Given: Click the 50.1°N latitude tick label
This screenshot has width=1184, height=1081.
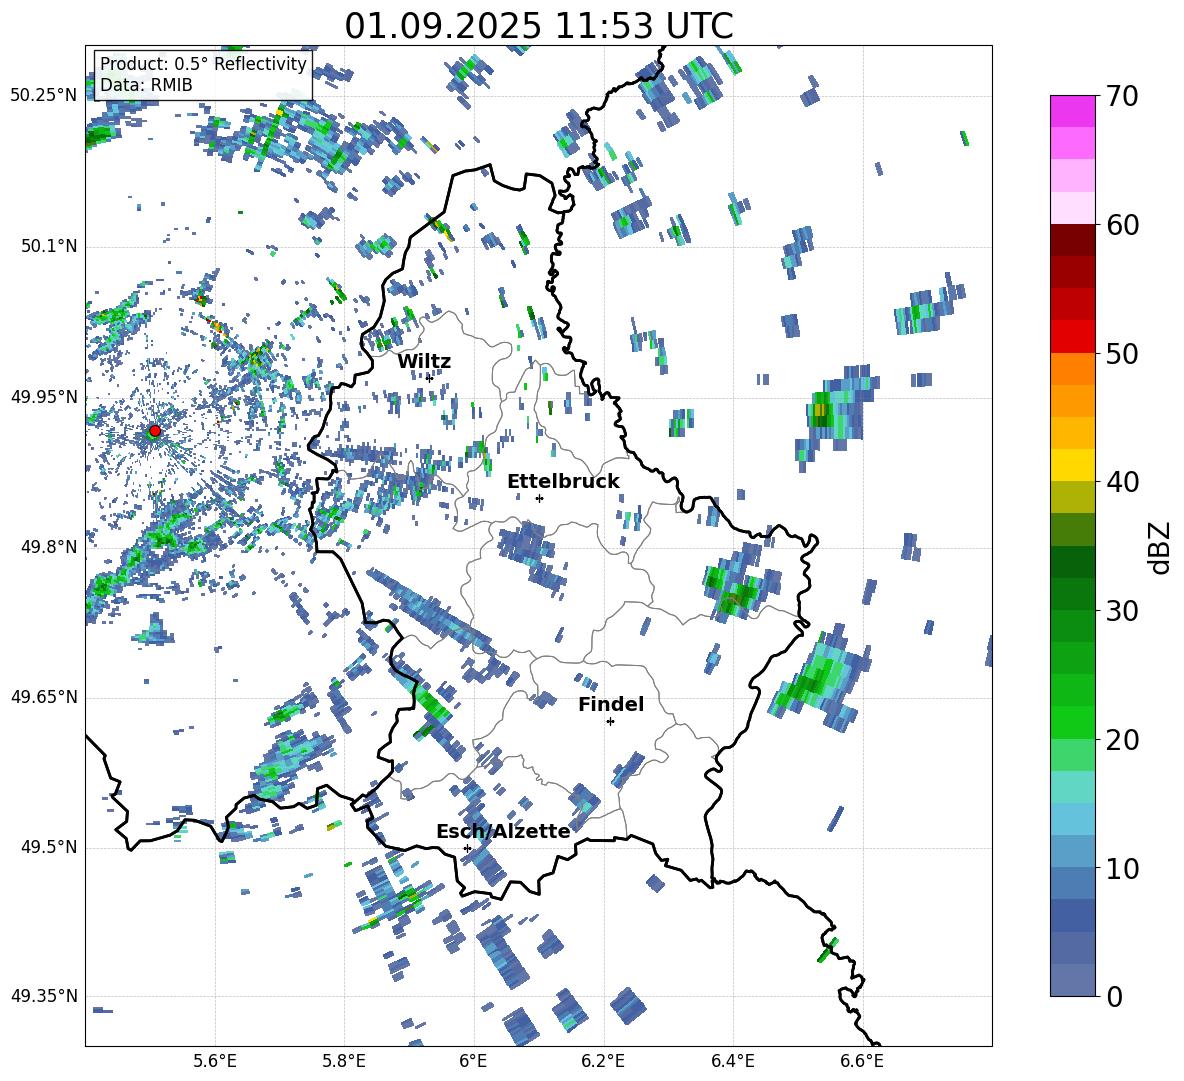Looking at the screenshot, I should tap(48, 246).
